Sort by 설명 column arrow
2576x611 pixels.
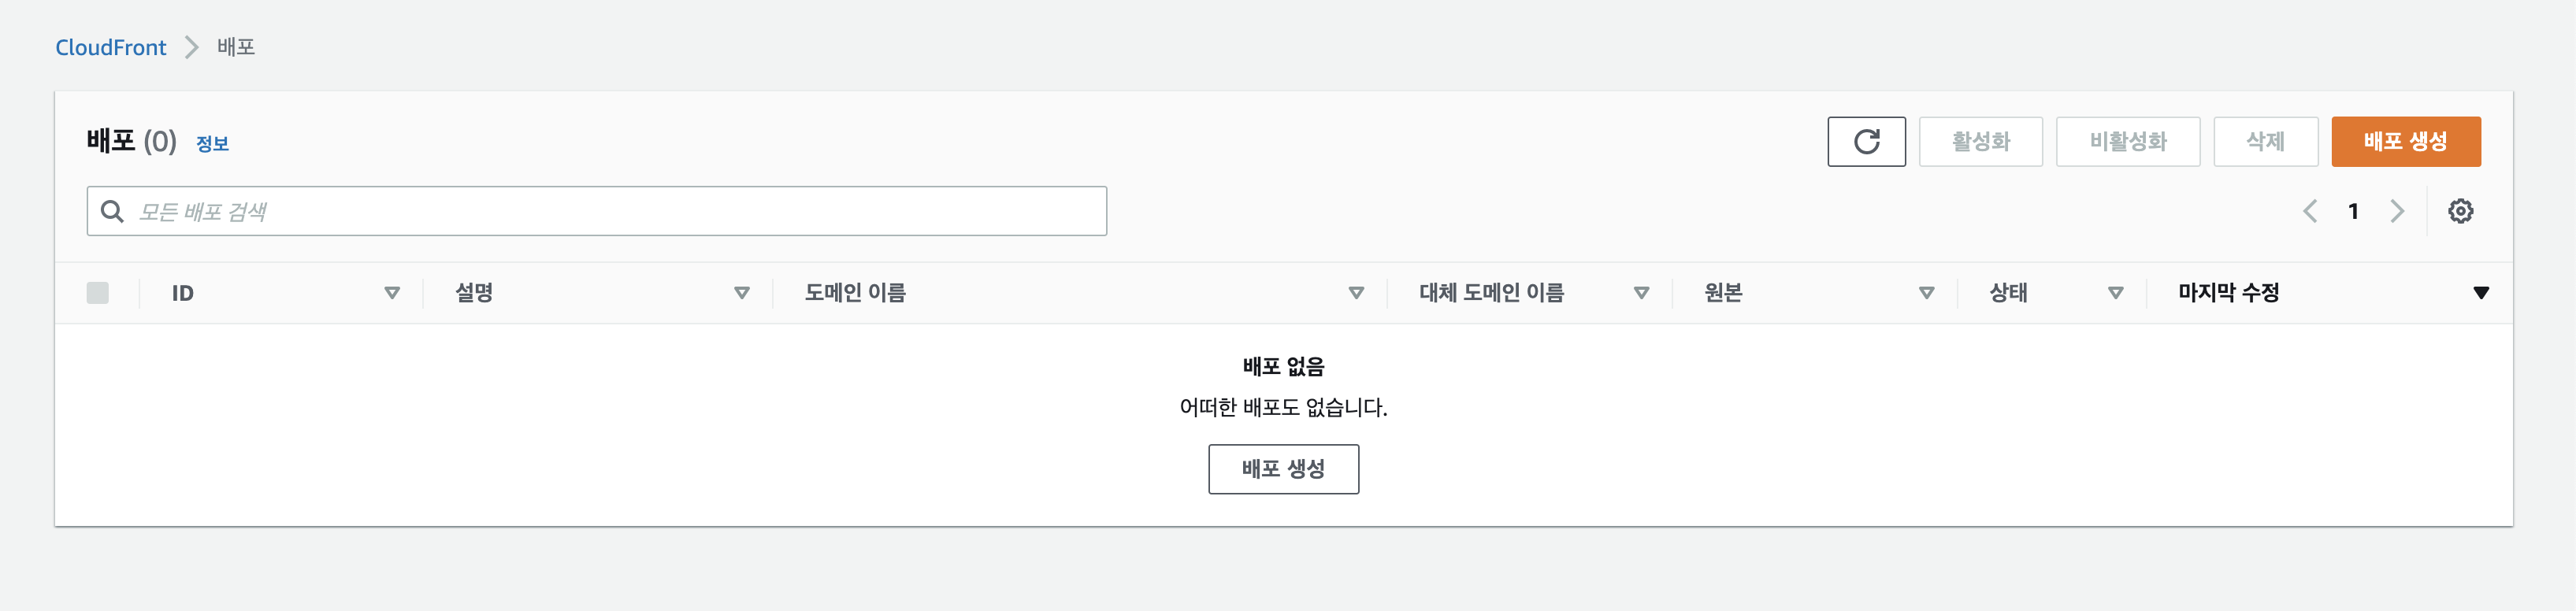(x=742, y=293)
